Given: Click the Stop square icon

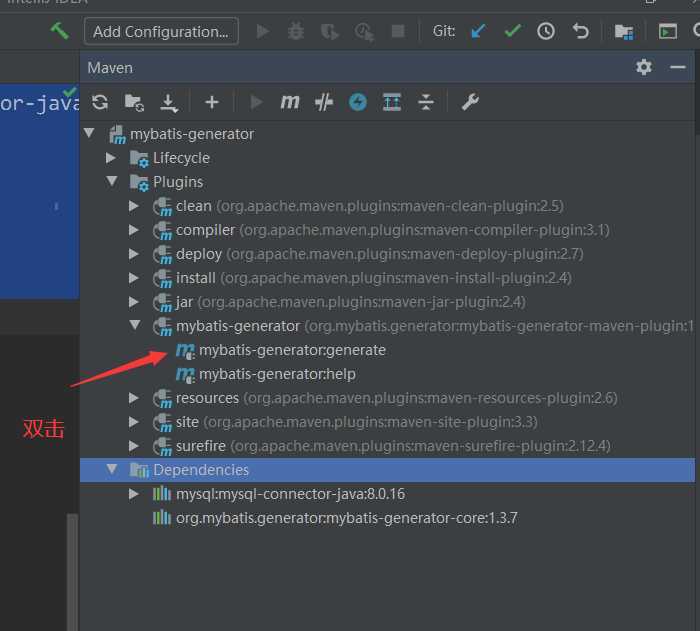Looking at the screenshot, I should pos(398,31).
